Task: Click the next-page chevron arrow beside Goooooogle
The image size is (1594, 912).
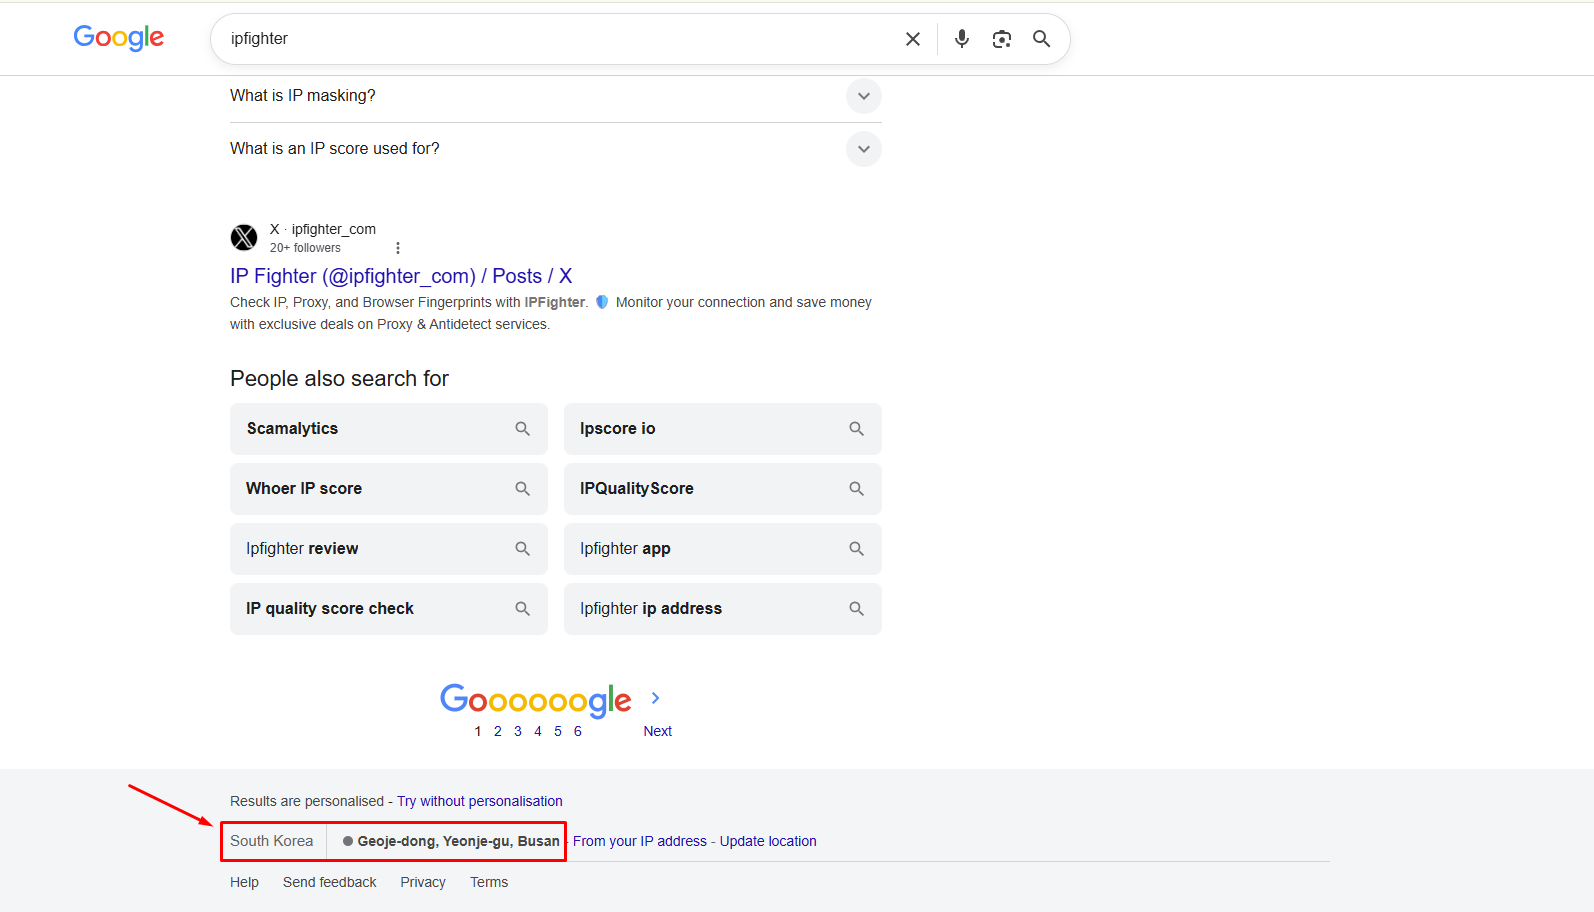Action: click(656, 698)
